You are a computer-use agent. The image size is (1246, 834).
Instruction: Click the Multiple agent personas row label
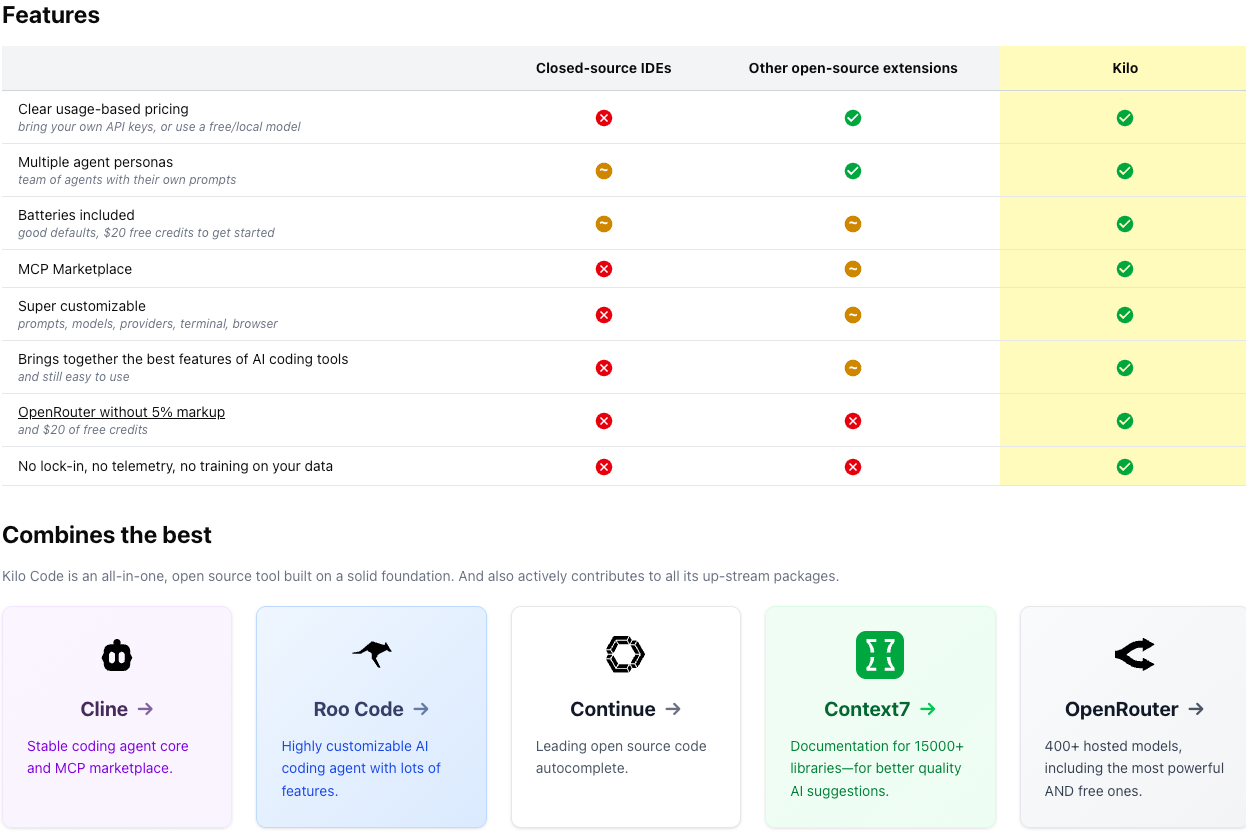coord(96,162)
